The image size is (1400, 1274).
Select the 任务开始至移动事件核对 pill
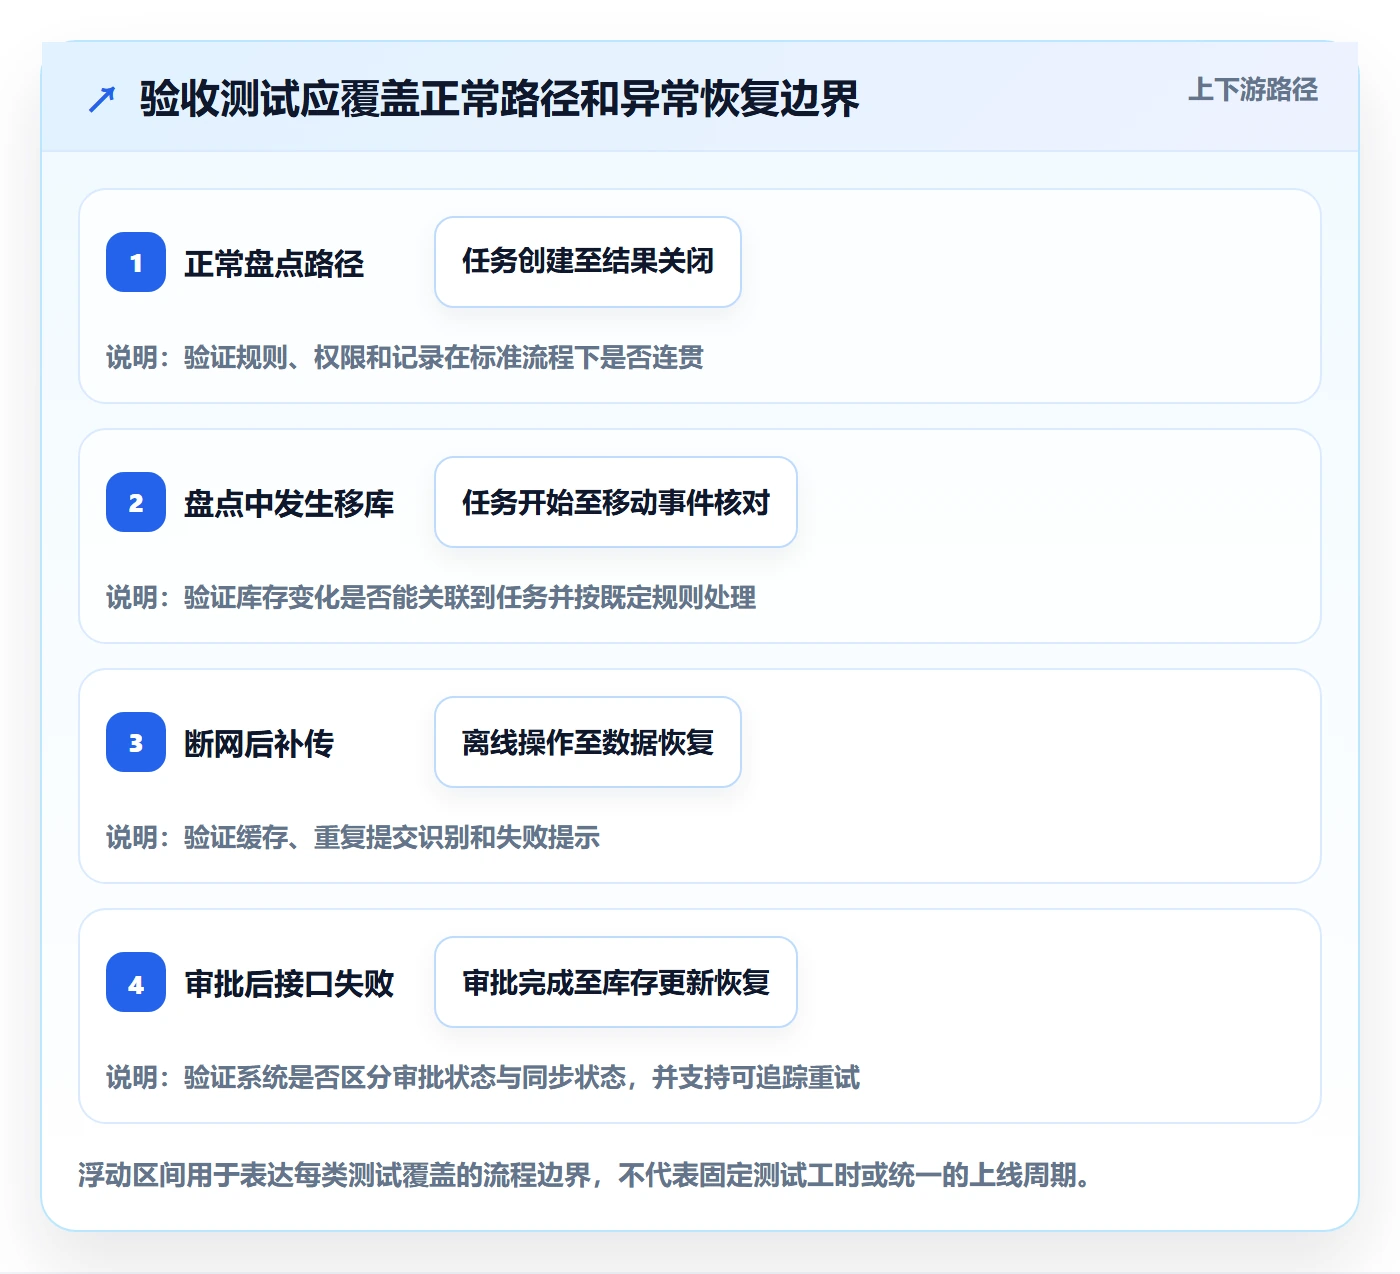pyautogui.click(x=616, y=502)
